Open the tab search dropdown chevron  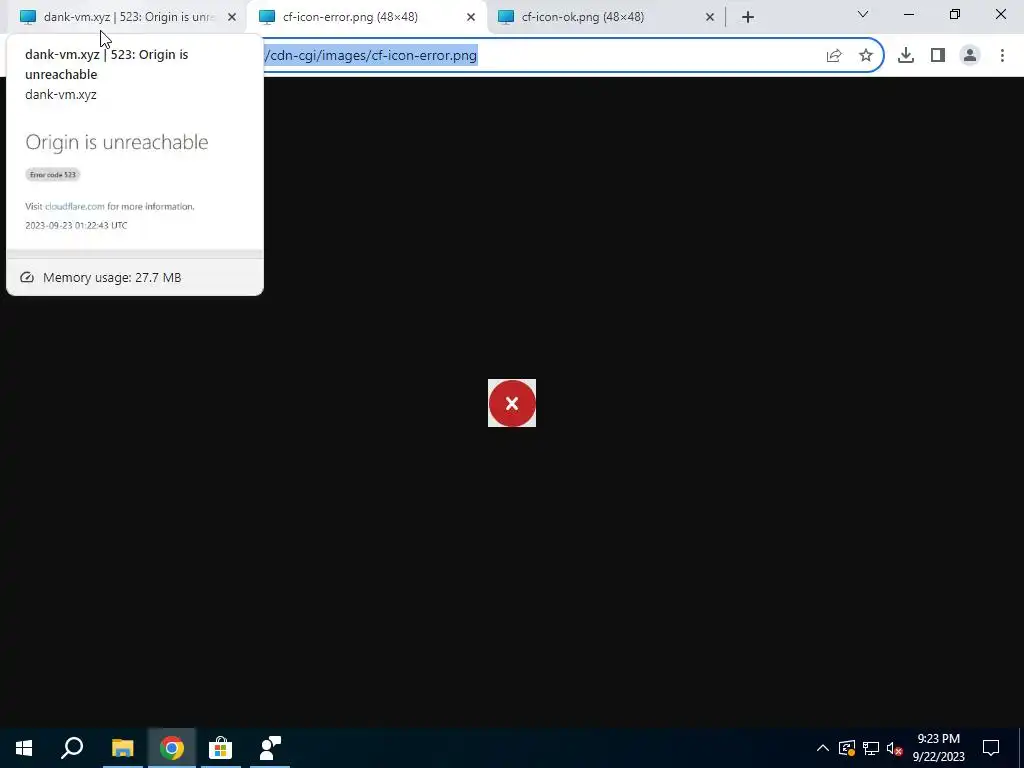click(863, 14)
